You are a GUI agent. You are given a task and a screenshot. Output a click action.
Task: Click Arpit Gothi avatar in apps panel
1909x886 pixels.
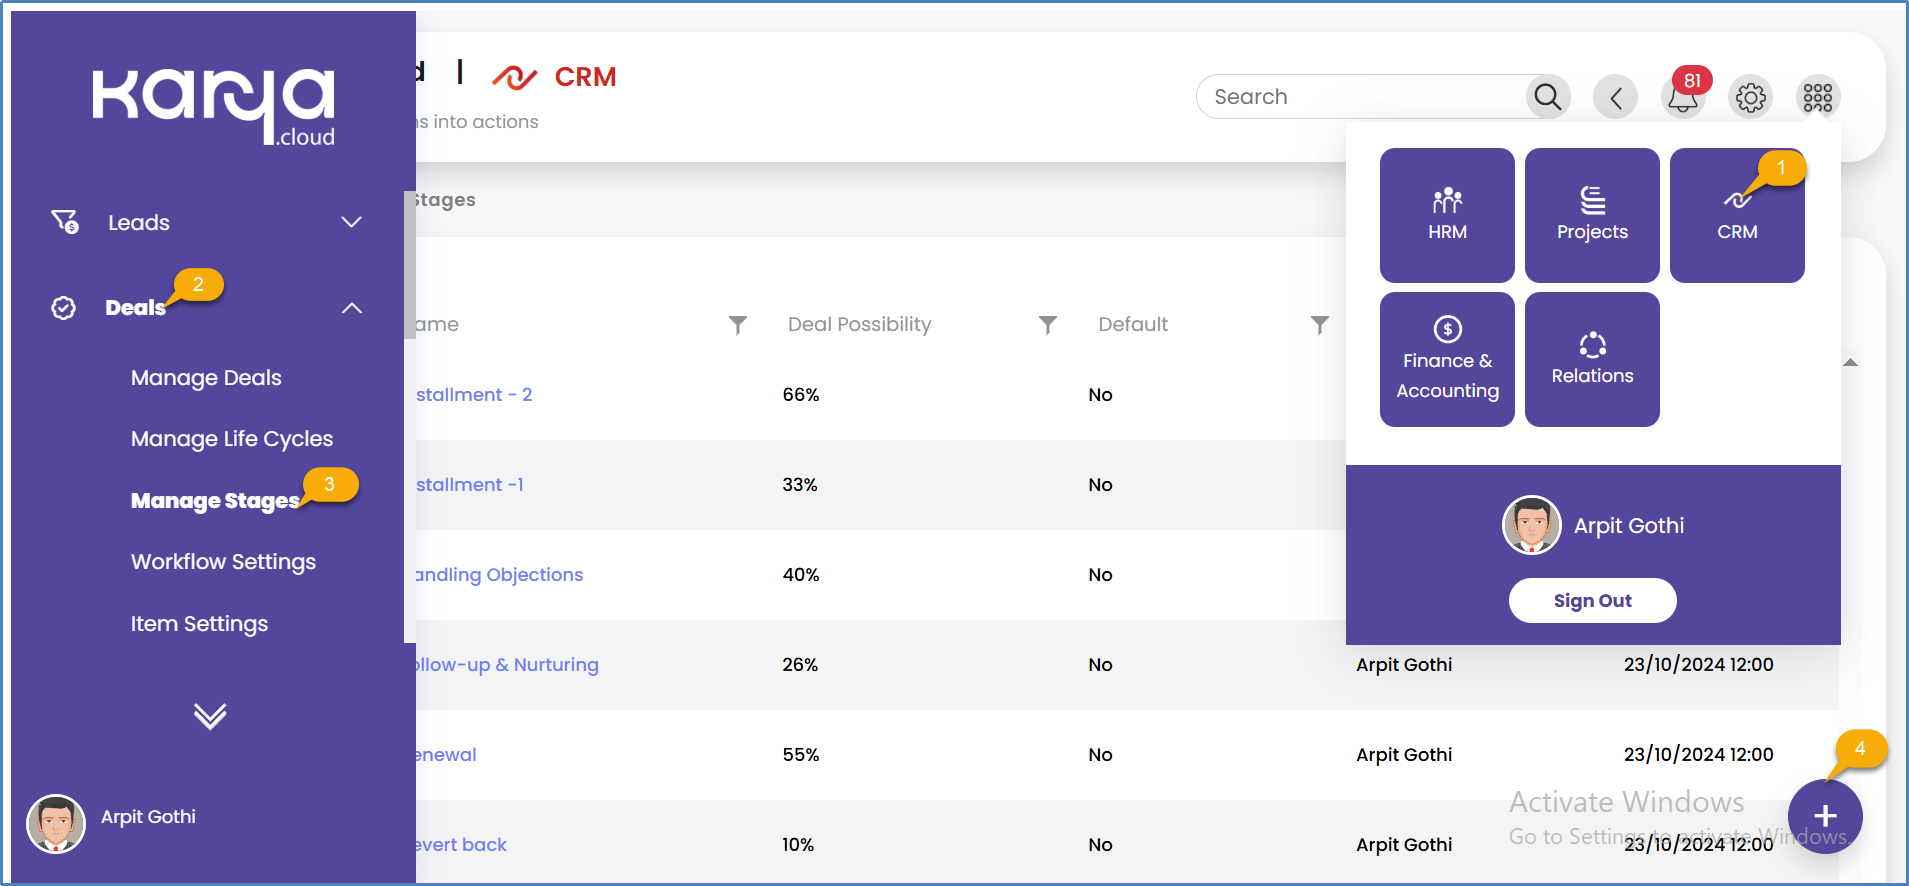(x=1532, y=525)
